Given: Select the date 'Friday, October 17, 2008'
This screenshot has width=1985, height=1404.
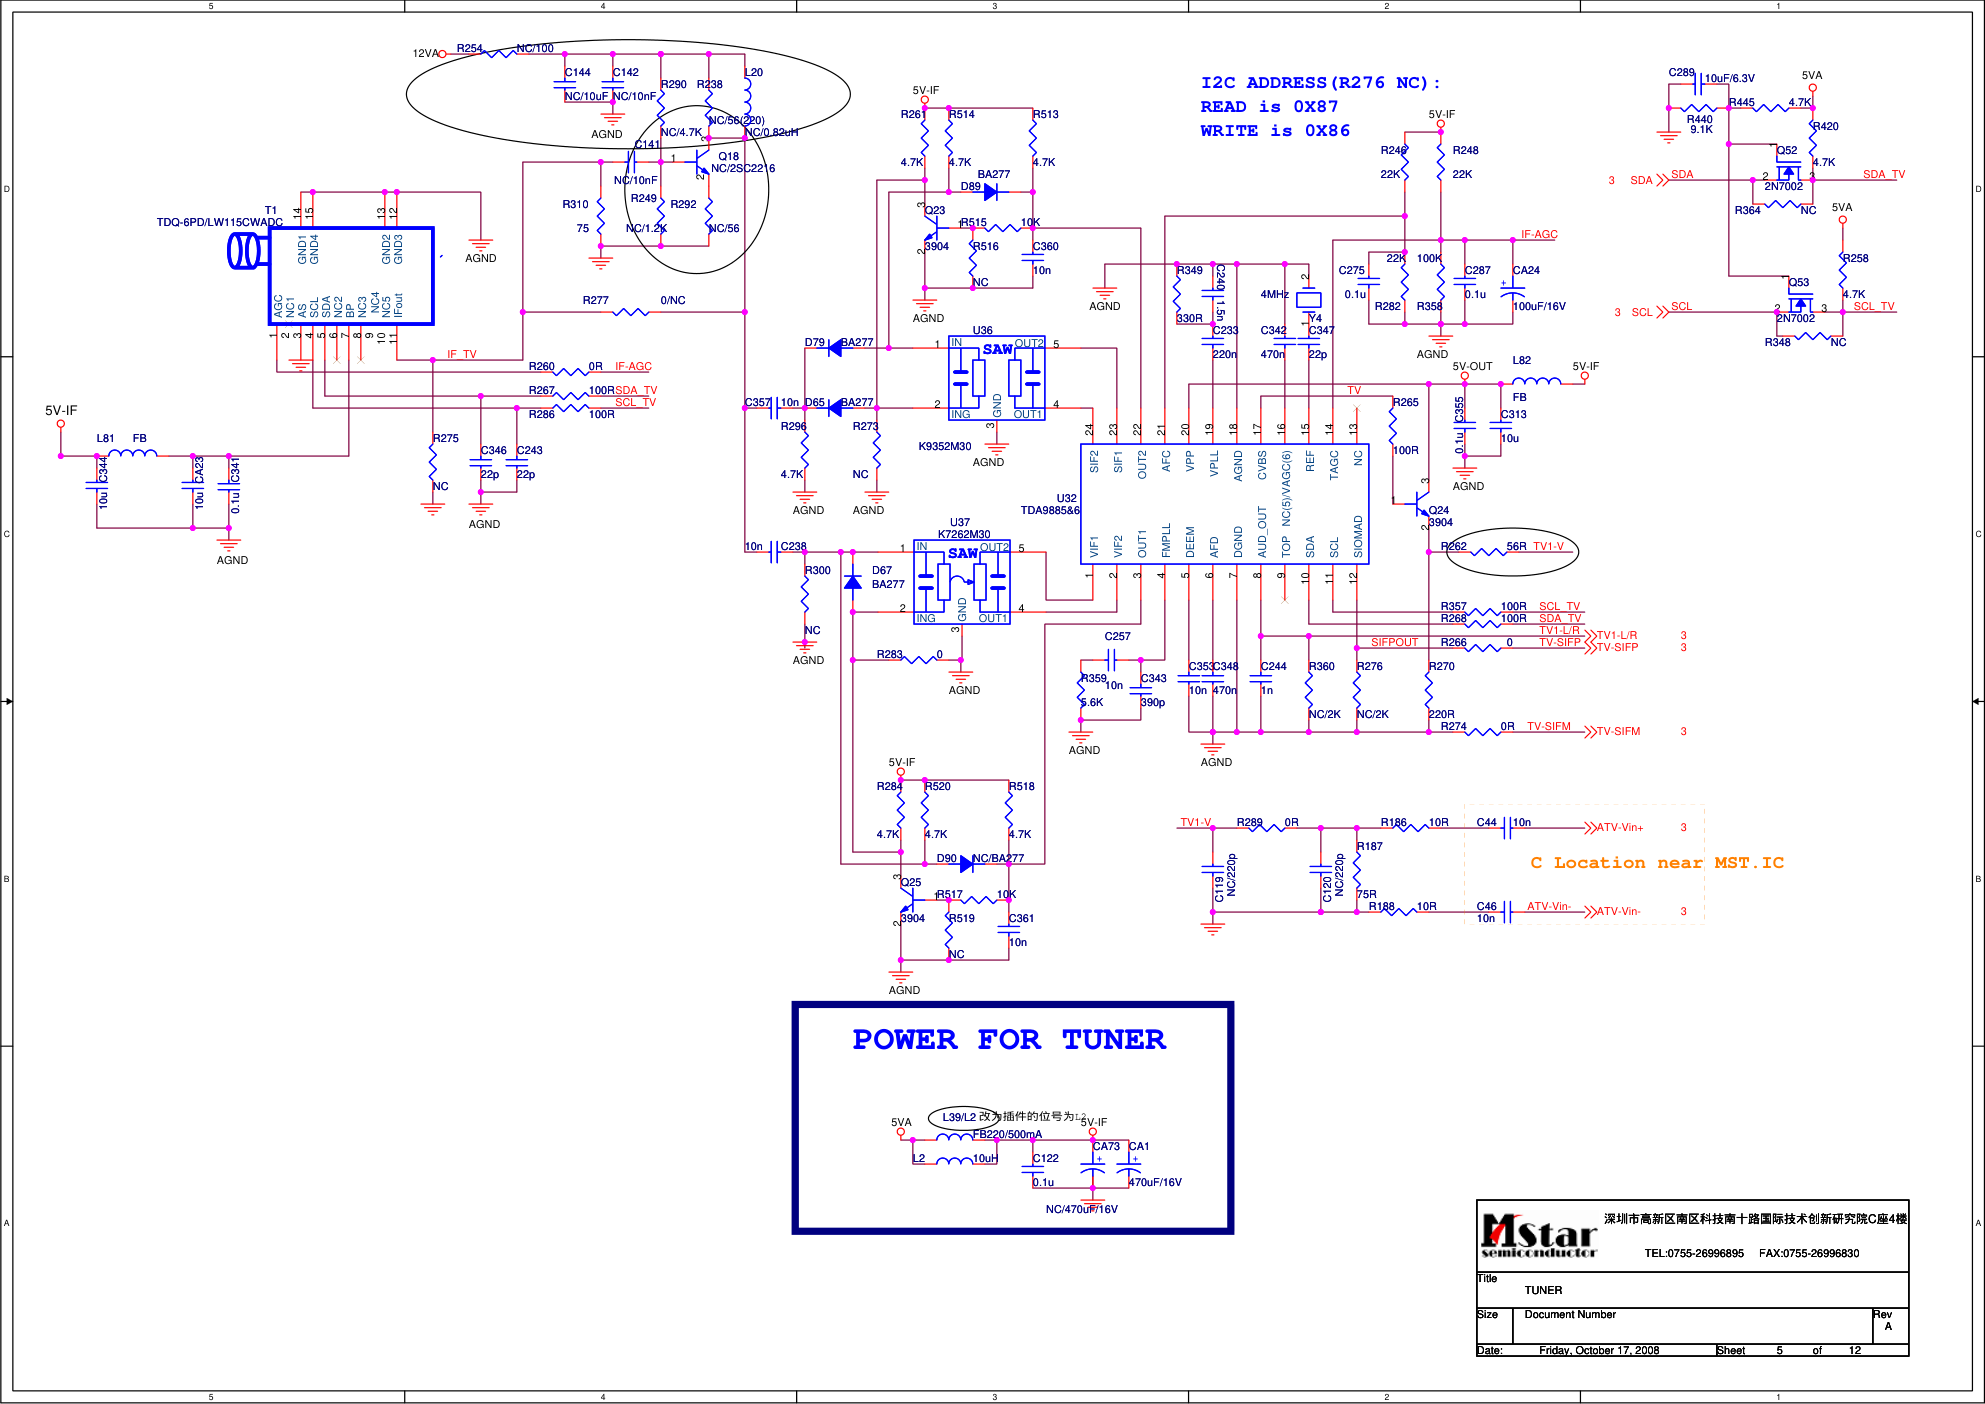Looking at the screenshot, I should tap(1599, 1350).
